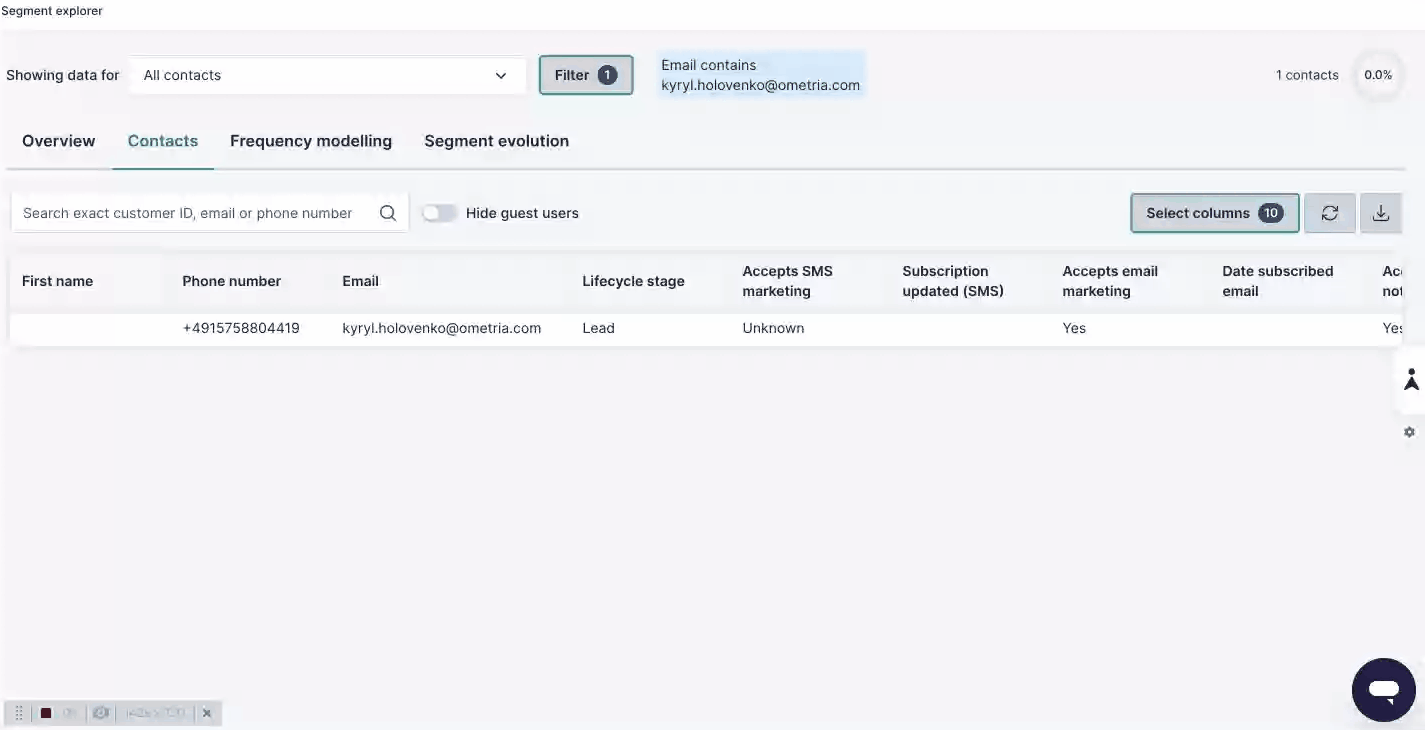Go to Segment evolution tab
Image resolution: width=1425 pixels, height=730 pixels.
point(497,141)
